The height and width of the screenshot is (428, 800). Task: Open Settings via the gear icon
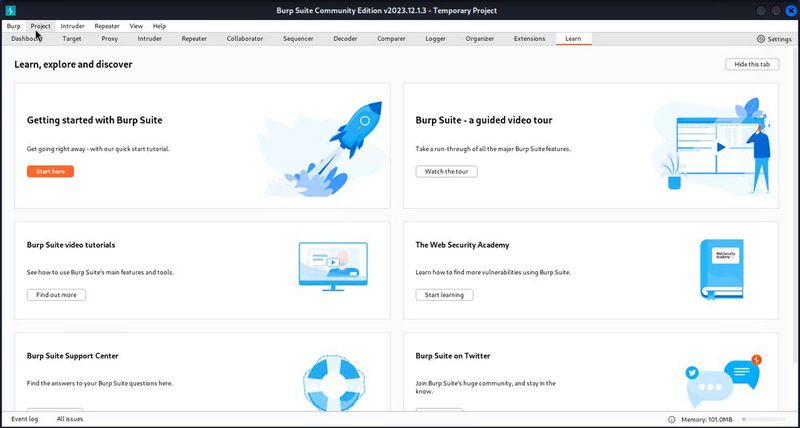(761, 39)
